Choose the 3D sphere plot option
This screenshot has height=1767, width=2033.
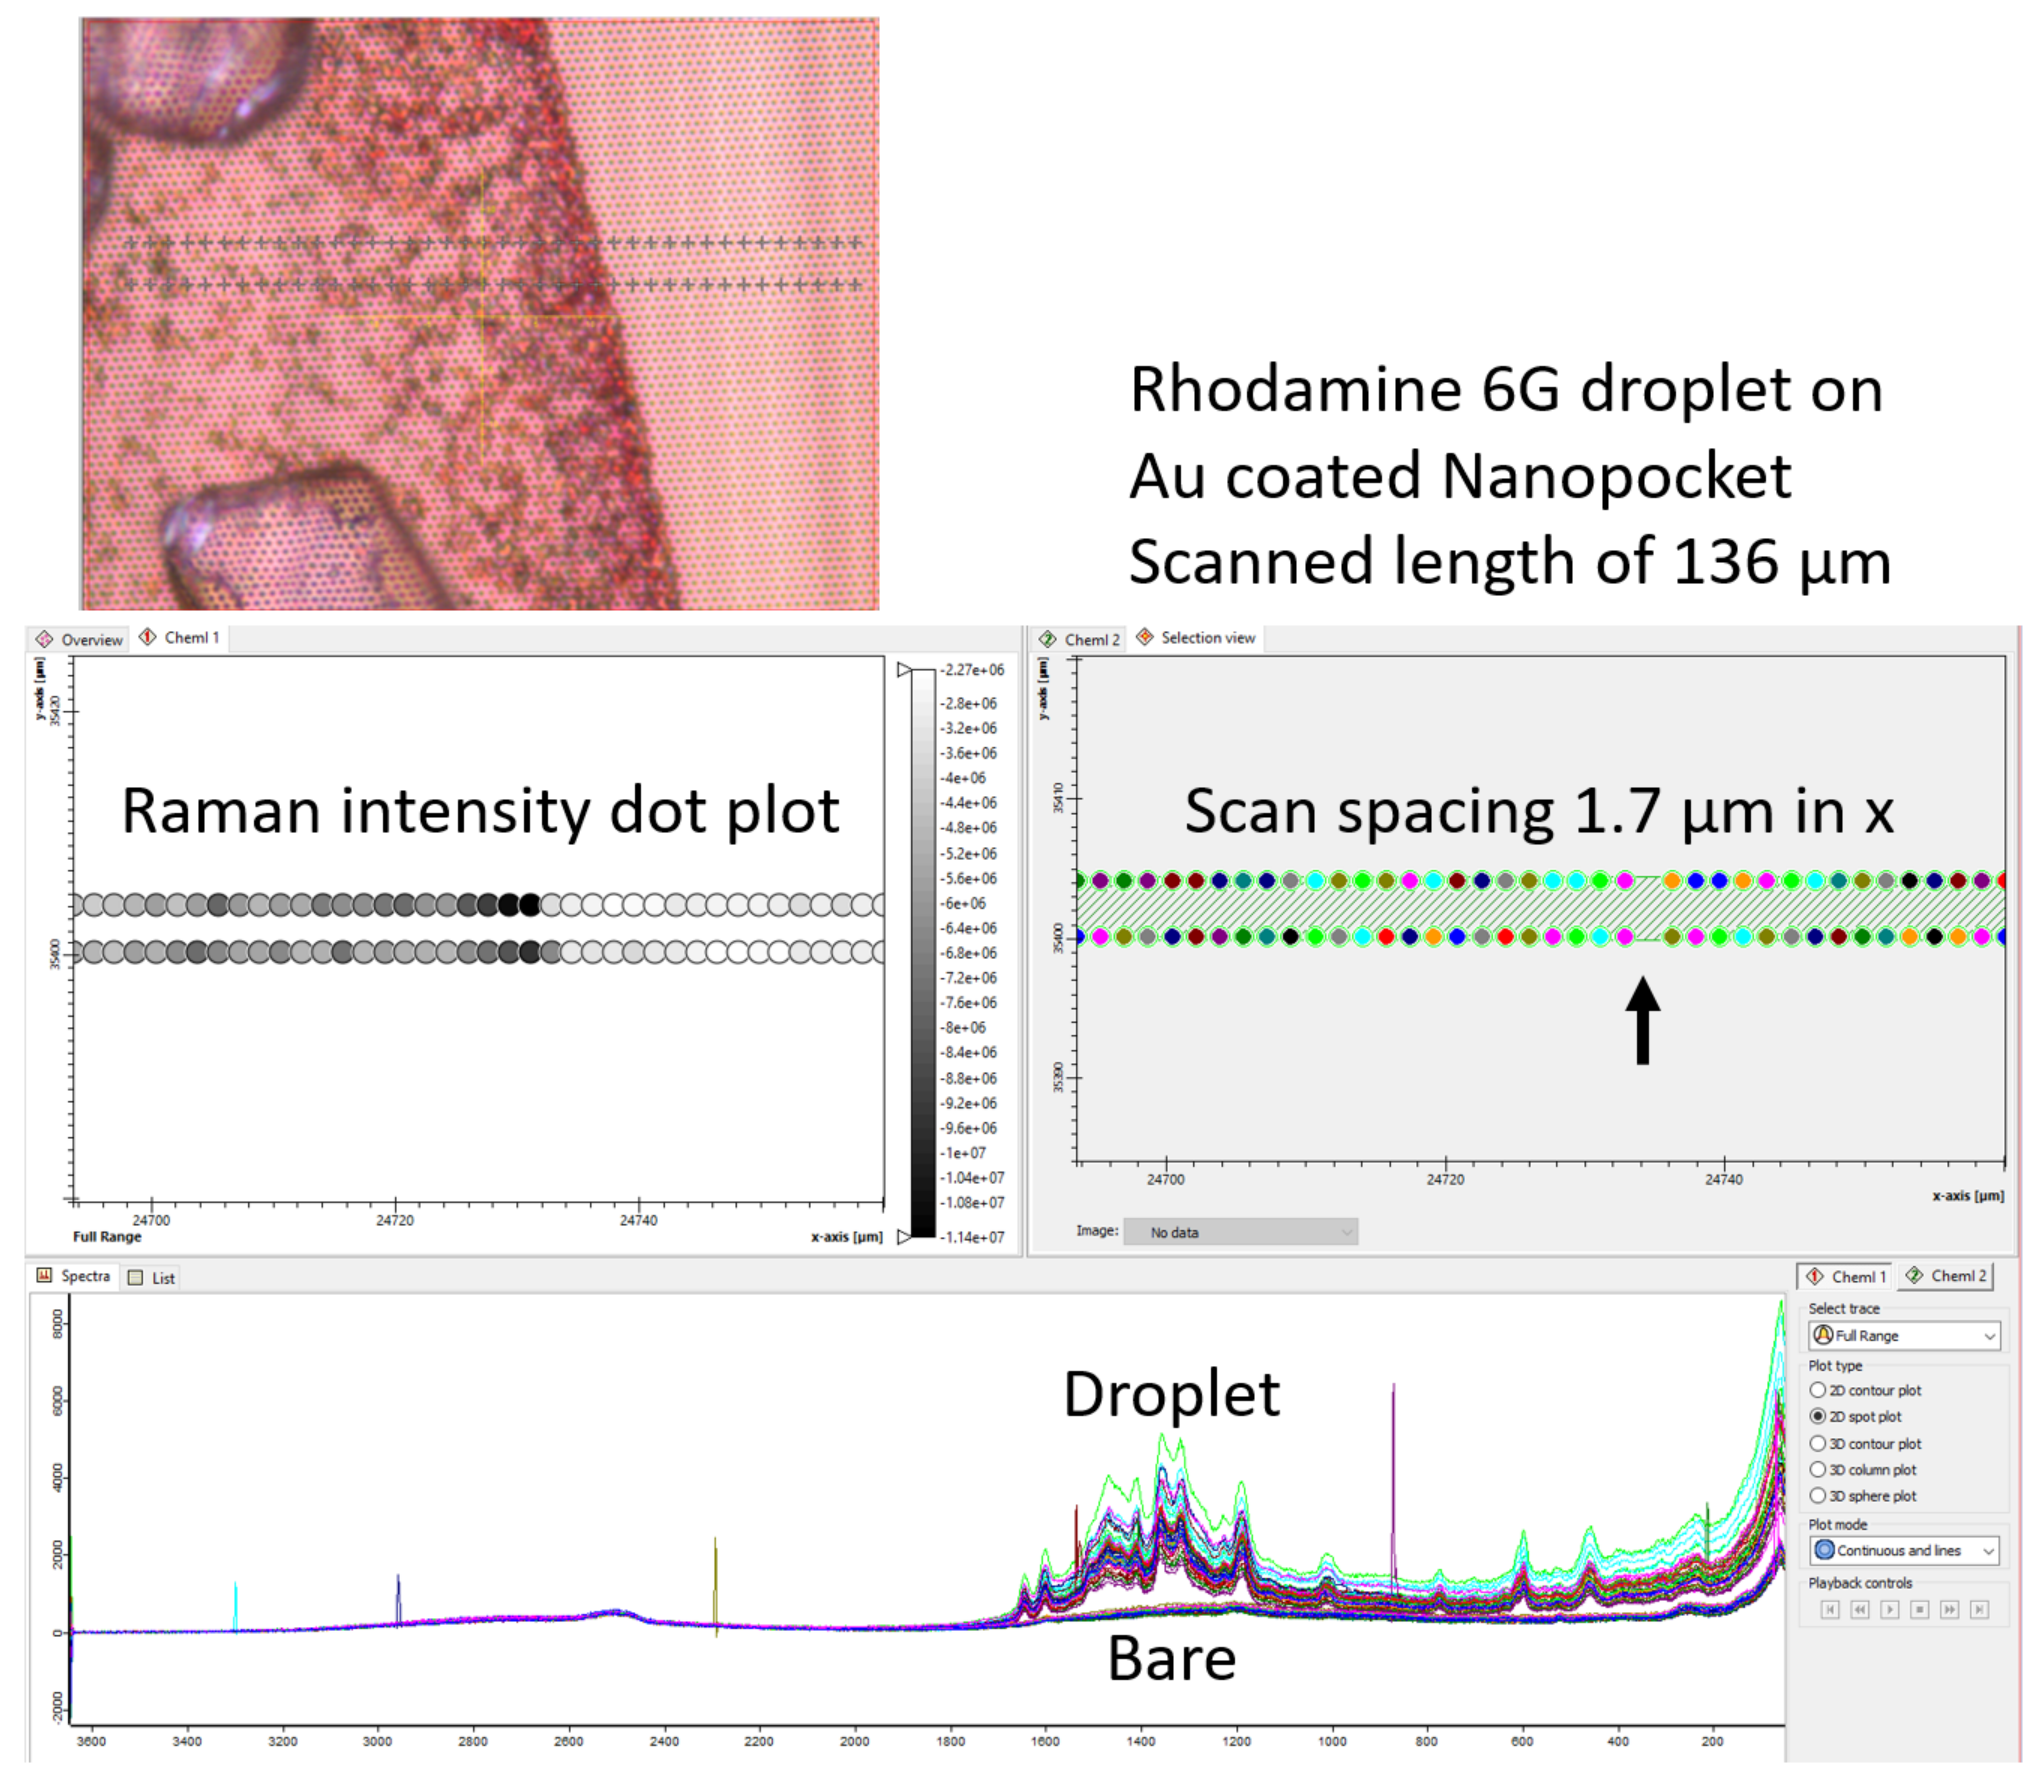1817,1495
